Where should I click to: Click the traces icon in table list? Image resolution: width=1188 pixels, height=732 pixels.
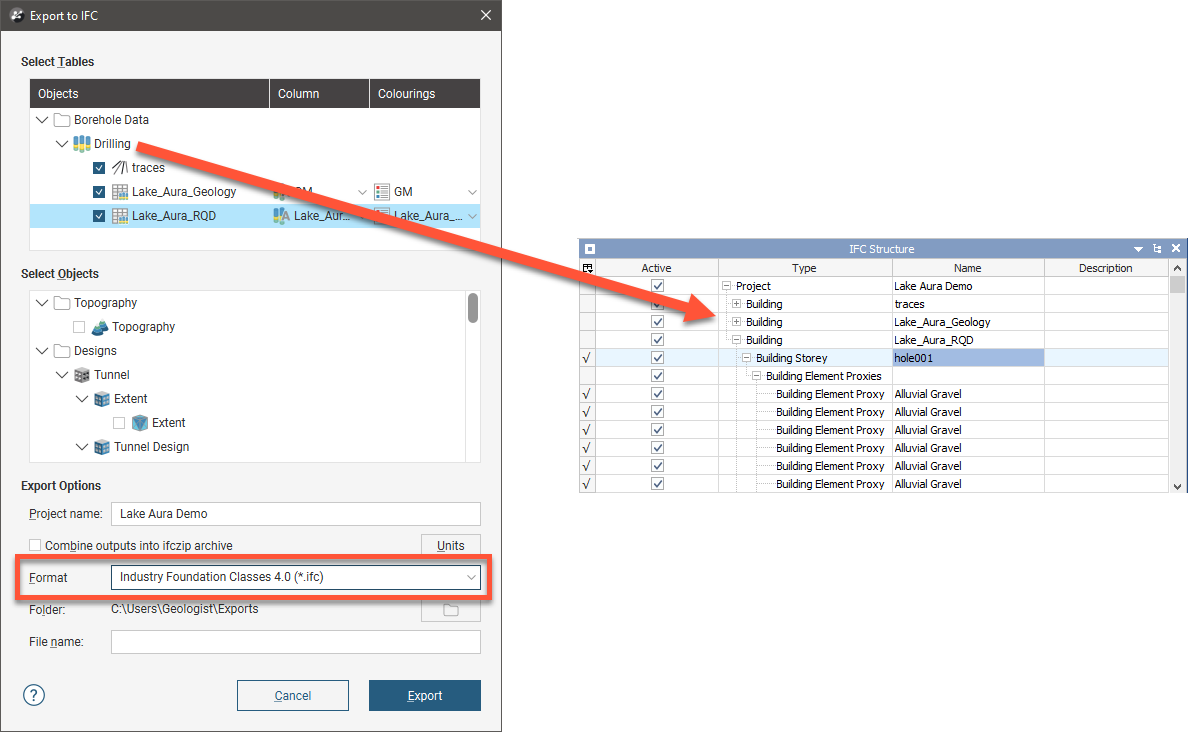[x=120, y=168]
